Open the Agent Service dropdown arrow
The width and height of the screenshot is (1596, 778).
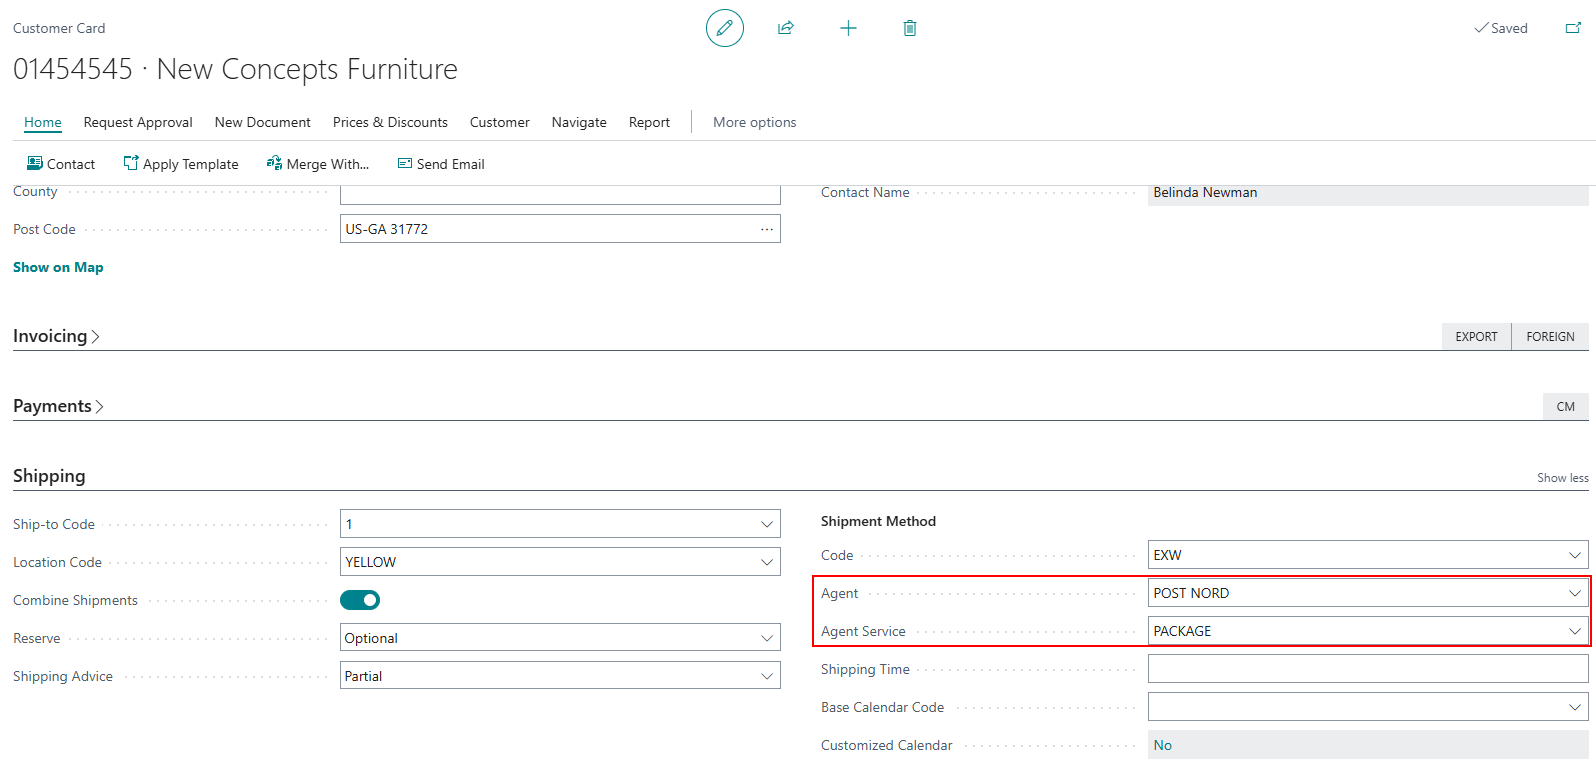(x=1575, y=631)
